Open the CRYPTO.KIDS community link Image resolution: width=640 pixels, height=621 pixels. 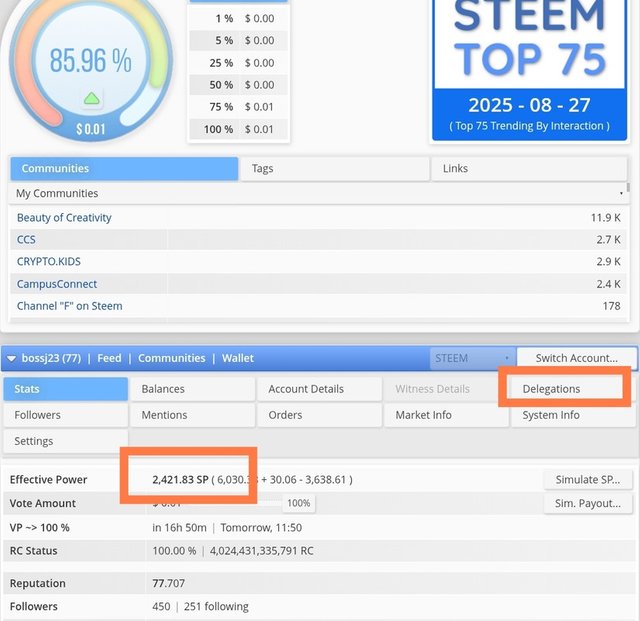49,262
